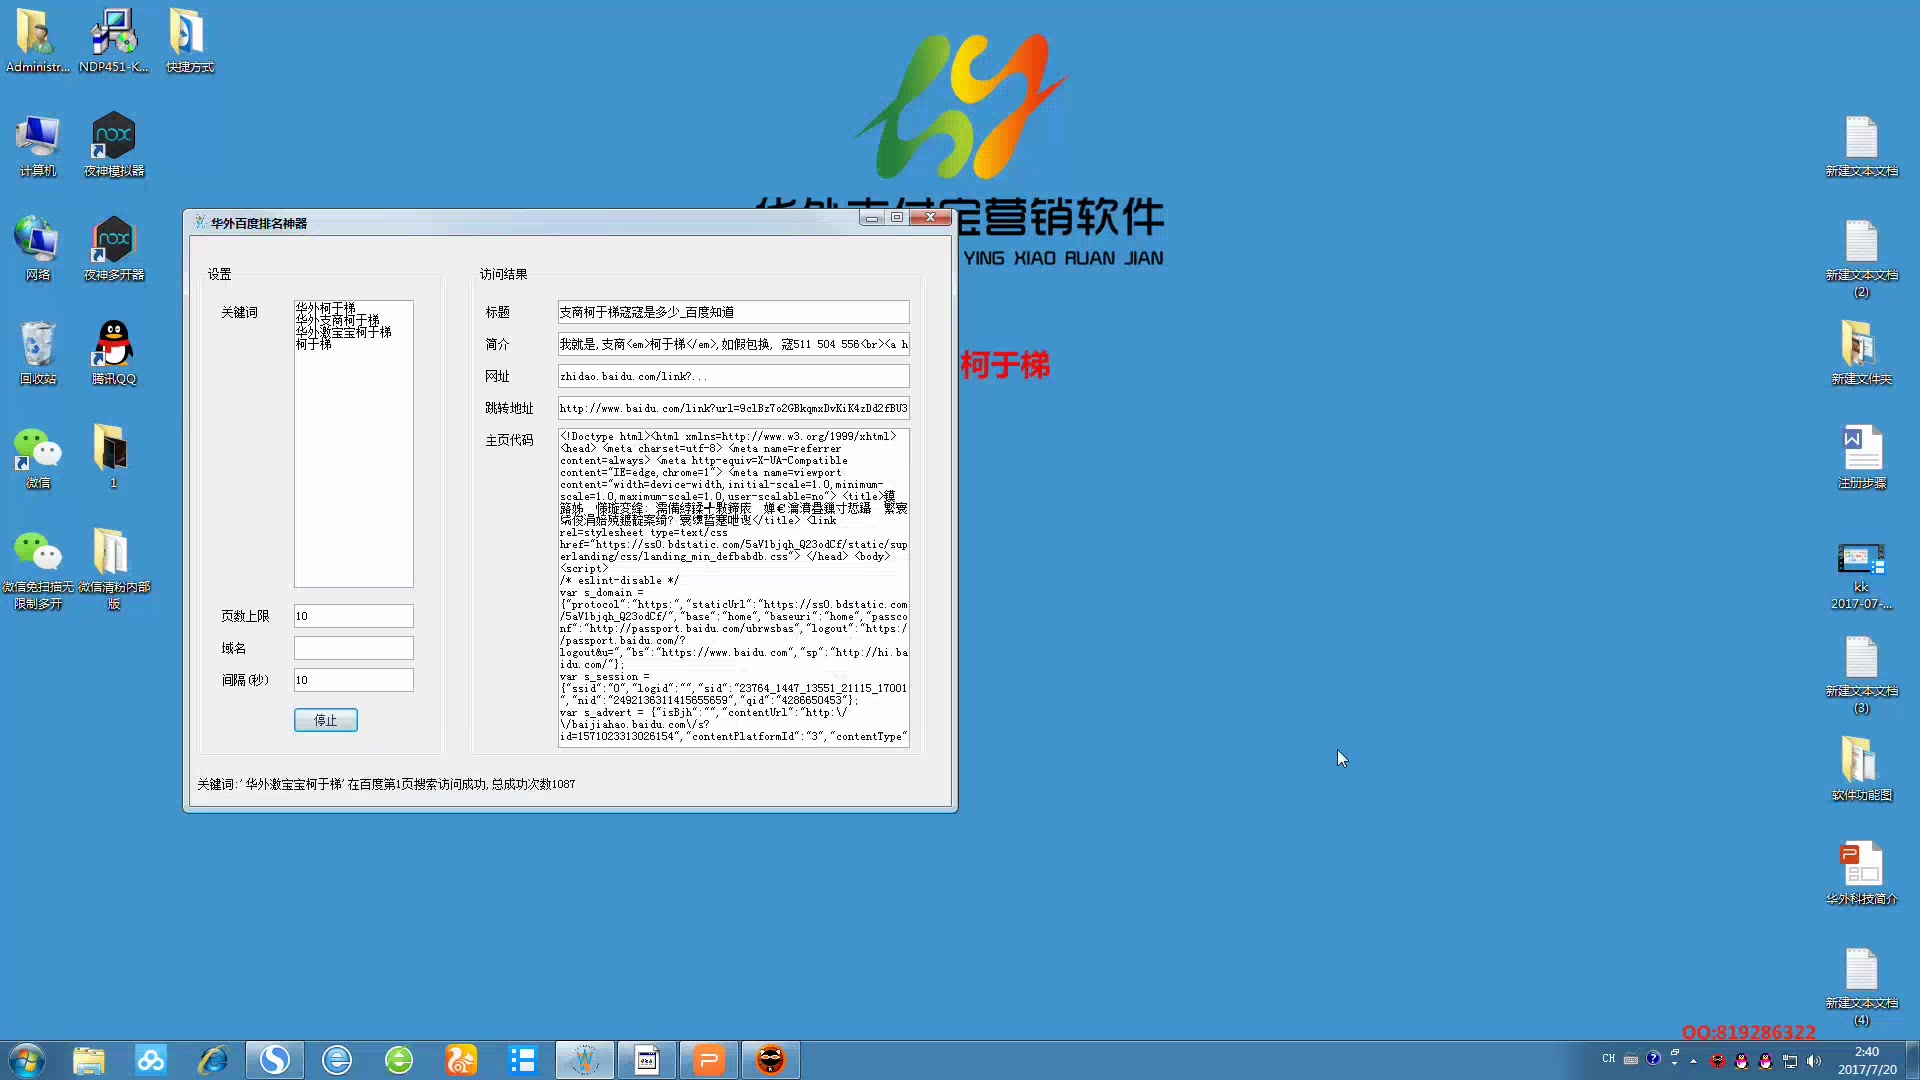Select the 微信清粉内部版 folder
This screenshot has width=1920, height=1080.
(x=113, y=569)
